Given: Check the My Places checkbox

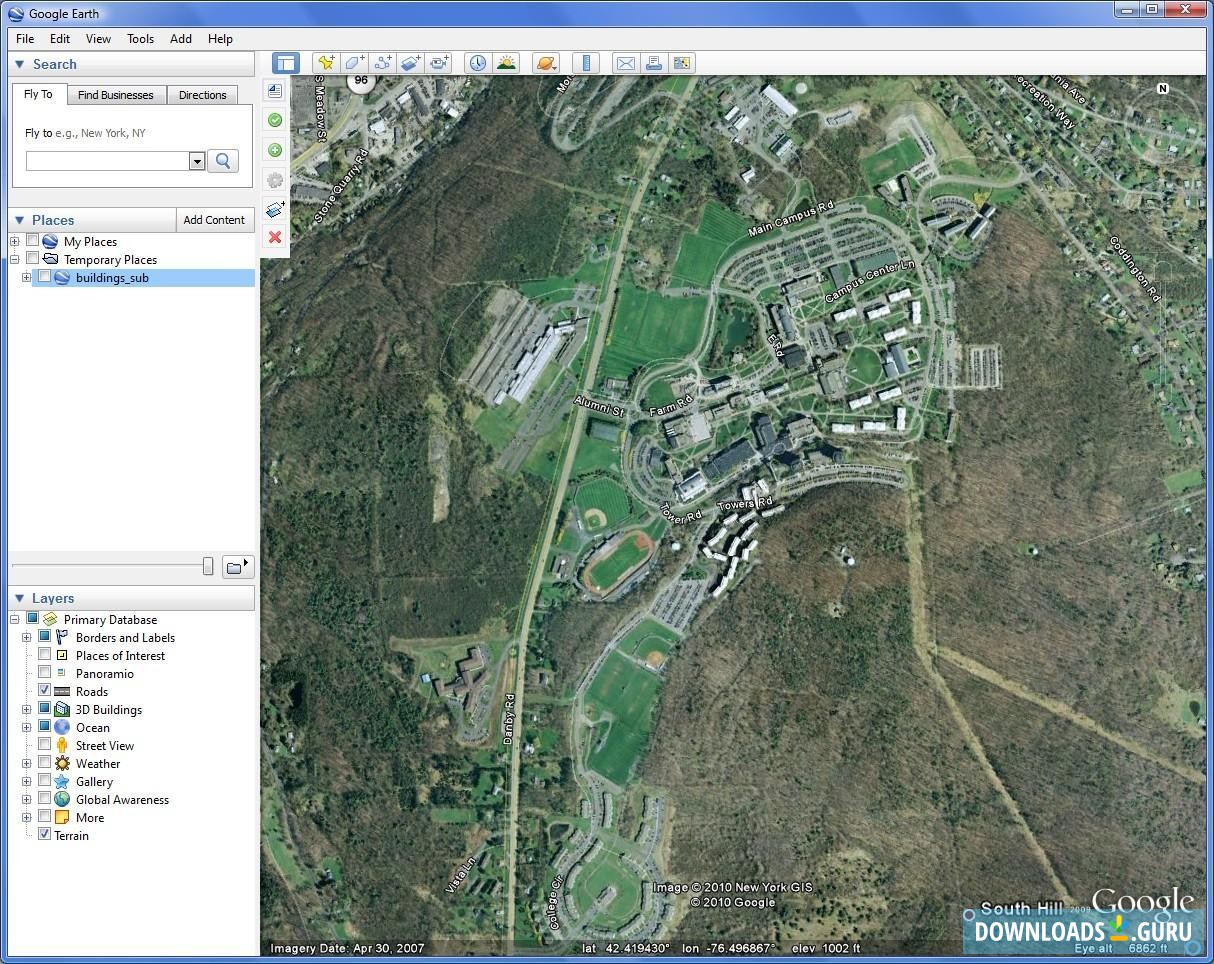Looking at the screenshot, I should [x=33, y=241].
